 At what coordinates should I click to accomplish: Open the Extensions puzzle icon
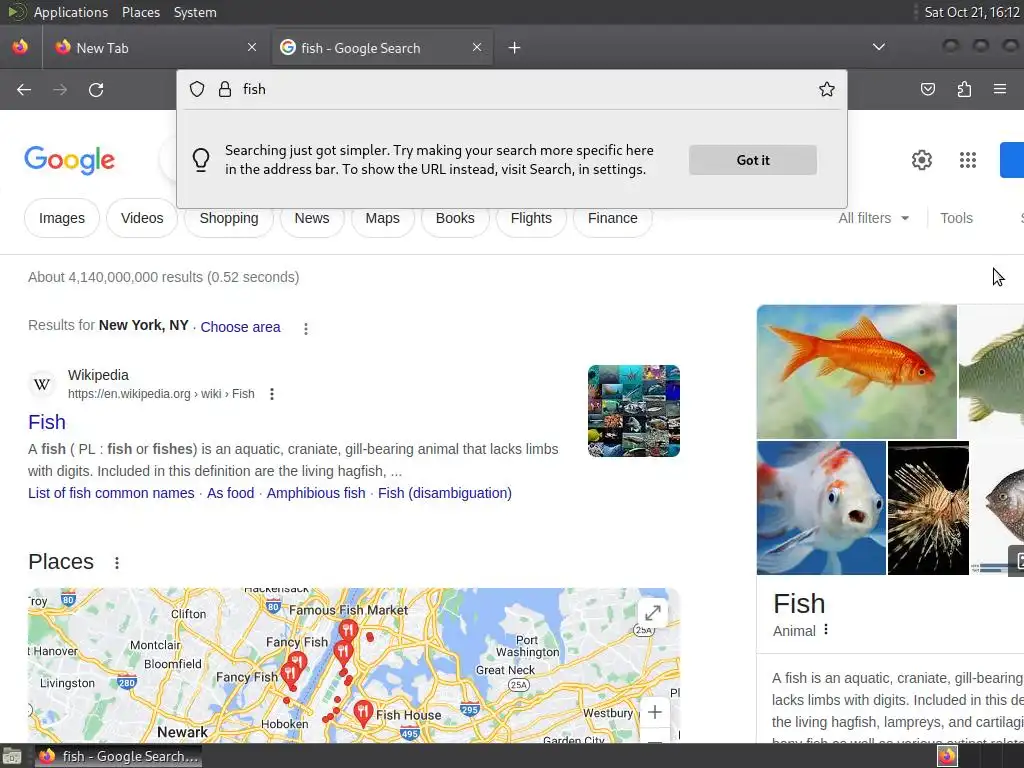(x=964, y=89)
